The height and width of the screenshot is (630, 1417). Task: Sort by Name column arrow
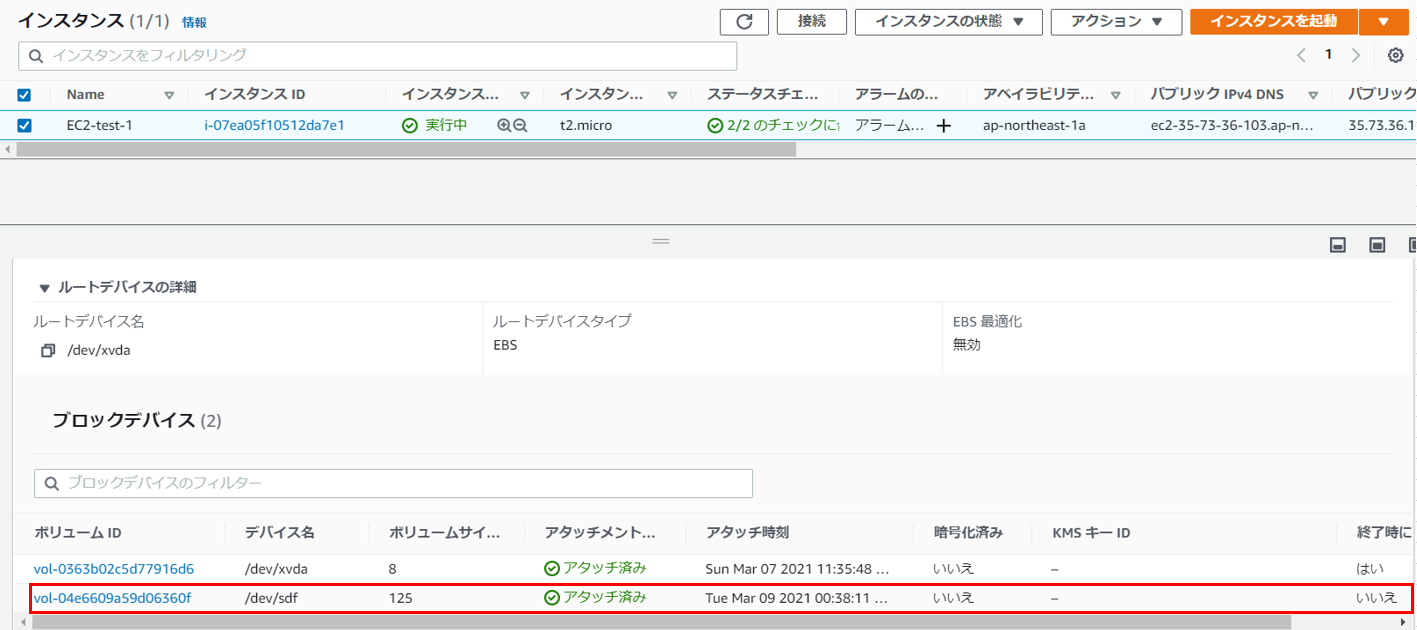[169, 95]
